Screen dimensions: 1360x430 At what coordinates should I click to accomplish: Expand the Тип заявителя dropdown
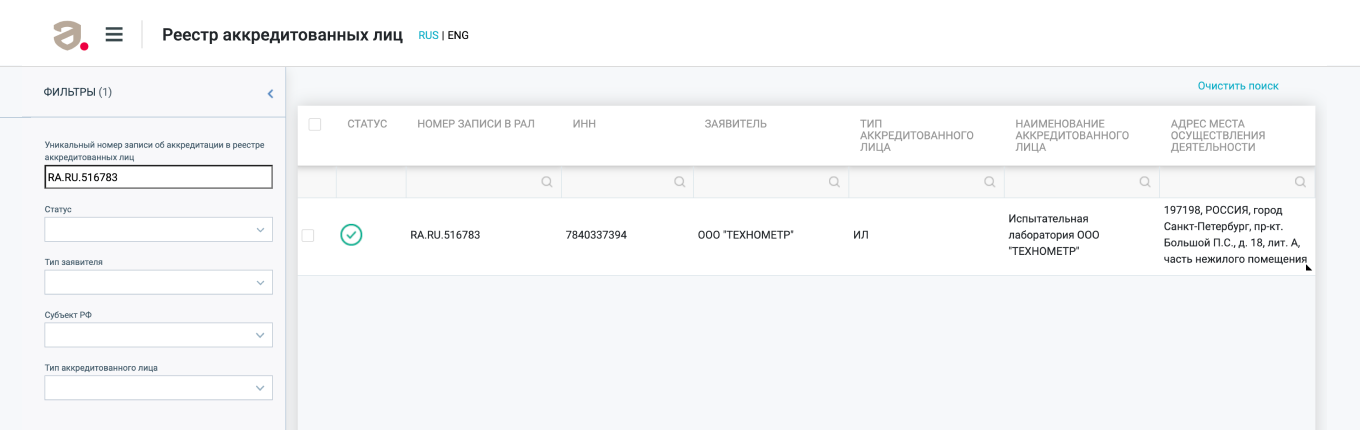click(x=158, y=283)
